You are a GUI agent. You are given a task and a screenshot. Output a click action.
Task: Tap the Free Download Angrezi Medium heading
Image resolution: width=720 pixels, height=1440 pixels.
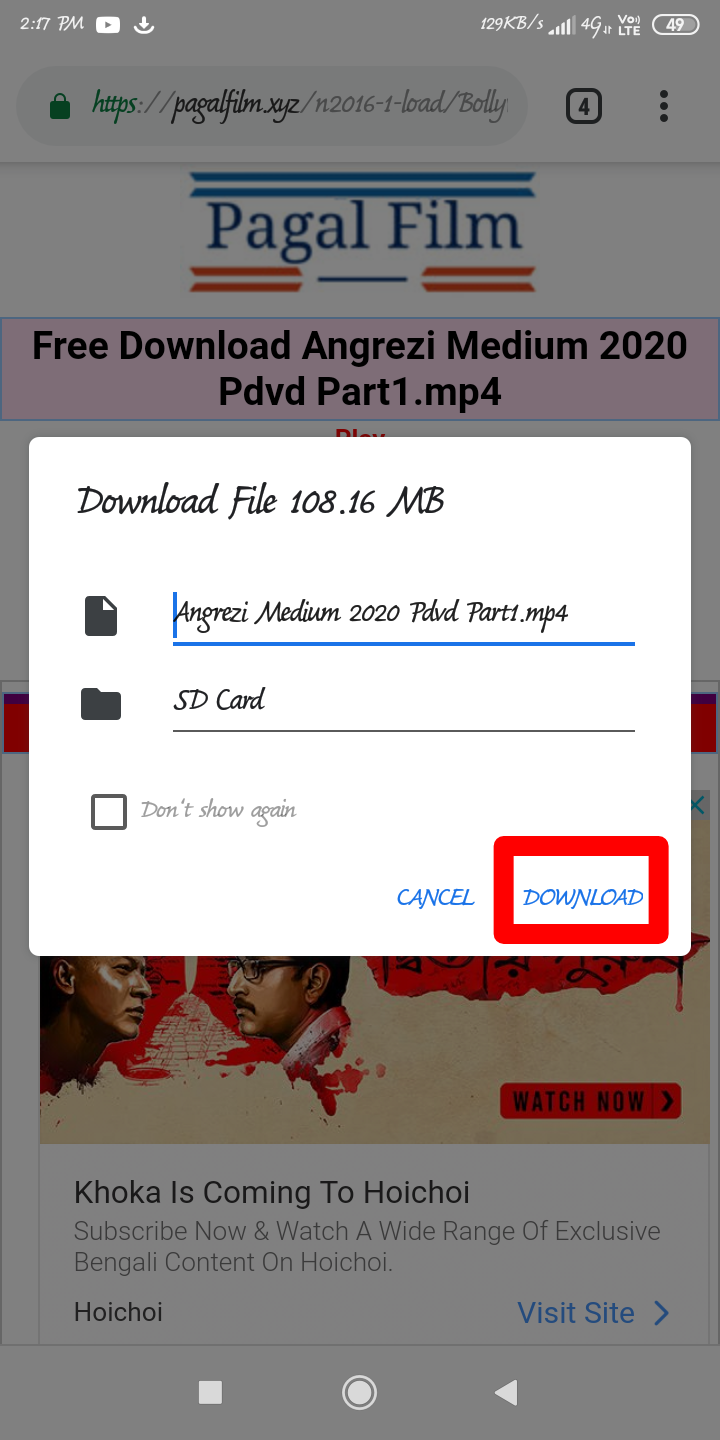(360, 368)
